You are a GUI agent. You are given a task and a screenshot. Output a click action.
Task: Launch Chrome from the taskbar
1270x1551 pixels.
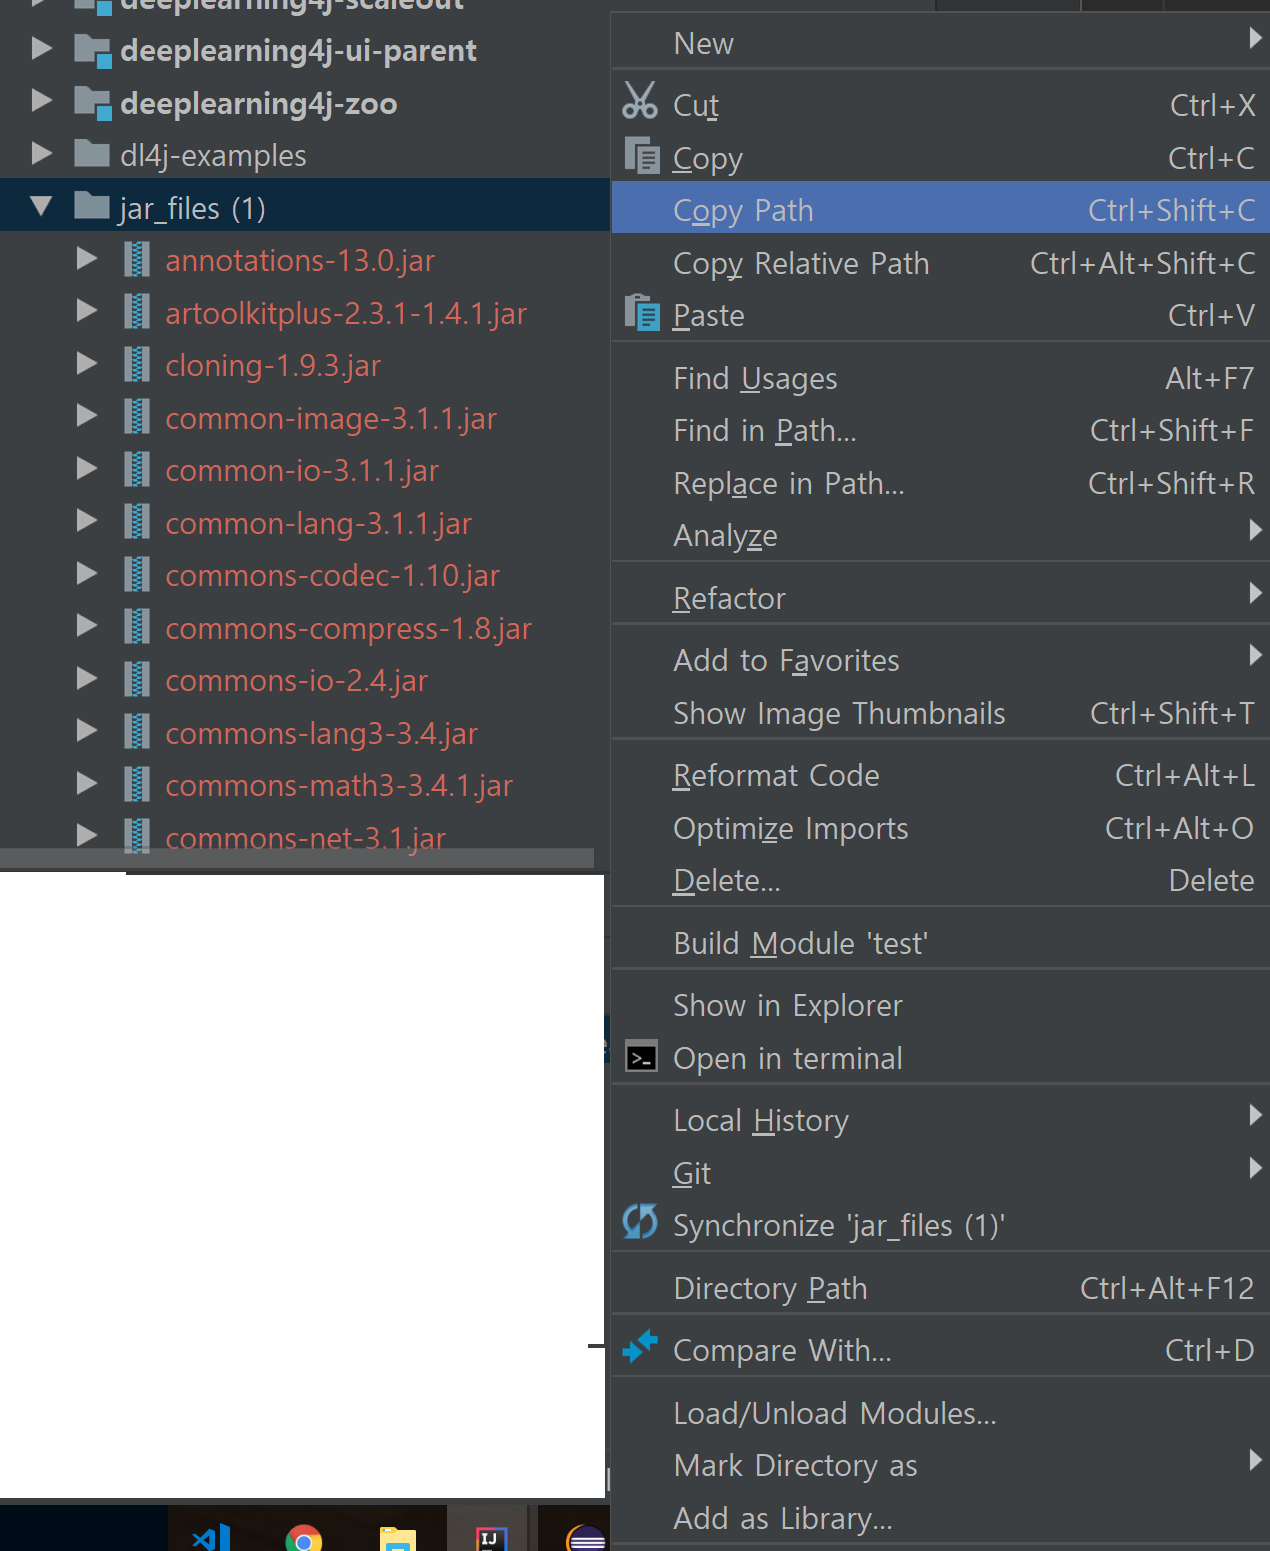(304, 1538)
